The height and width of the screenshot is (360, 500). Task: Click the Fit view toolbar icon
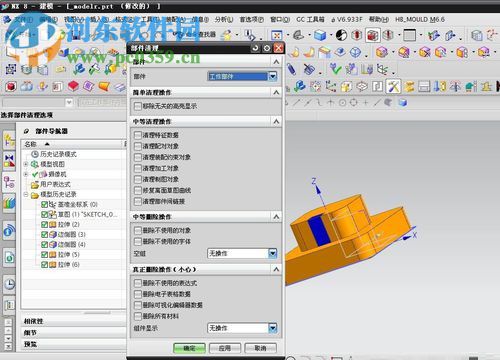(276, 35)
